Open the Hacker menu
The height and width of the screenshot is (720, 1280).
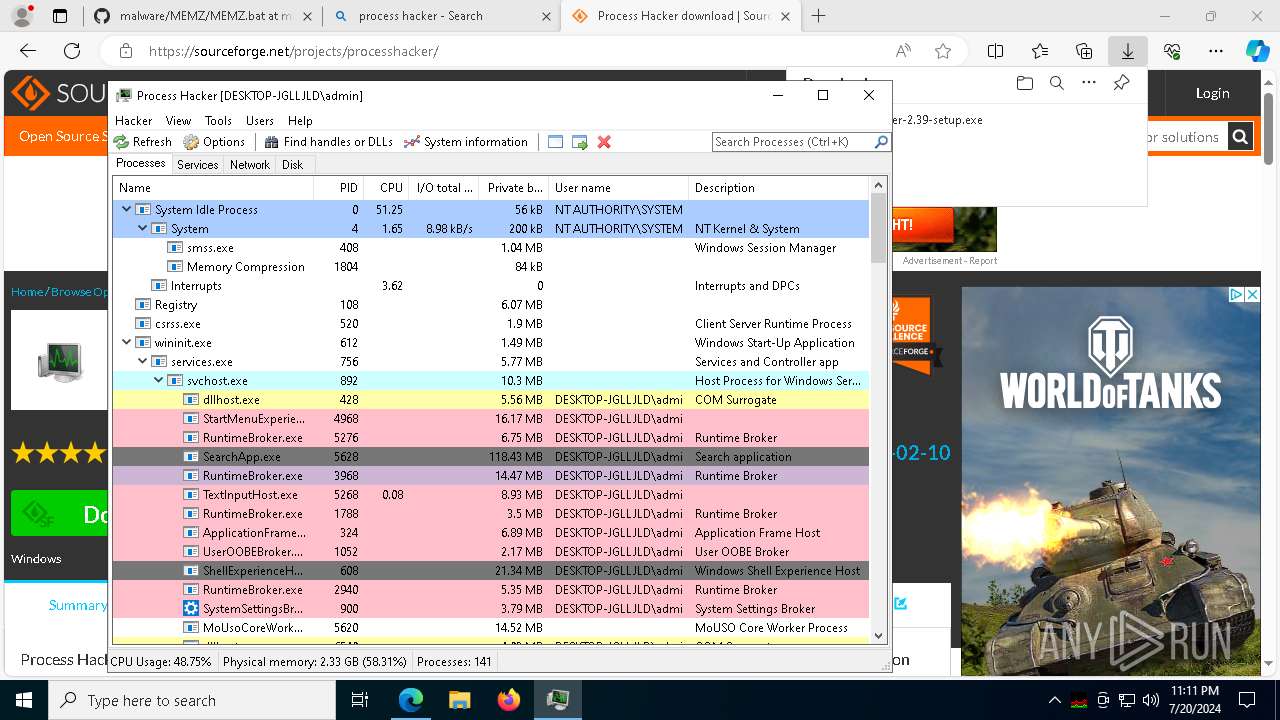134,120
